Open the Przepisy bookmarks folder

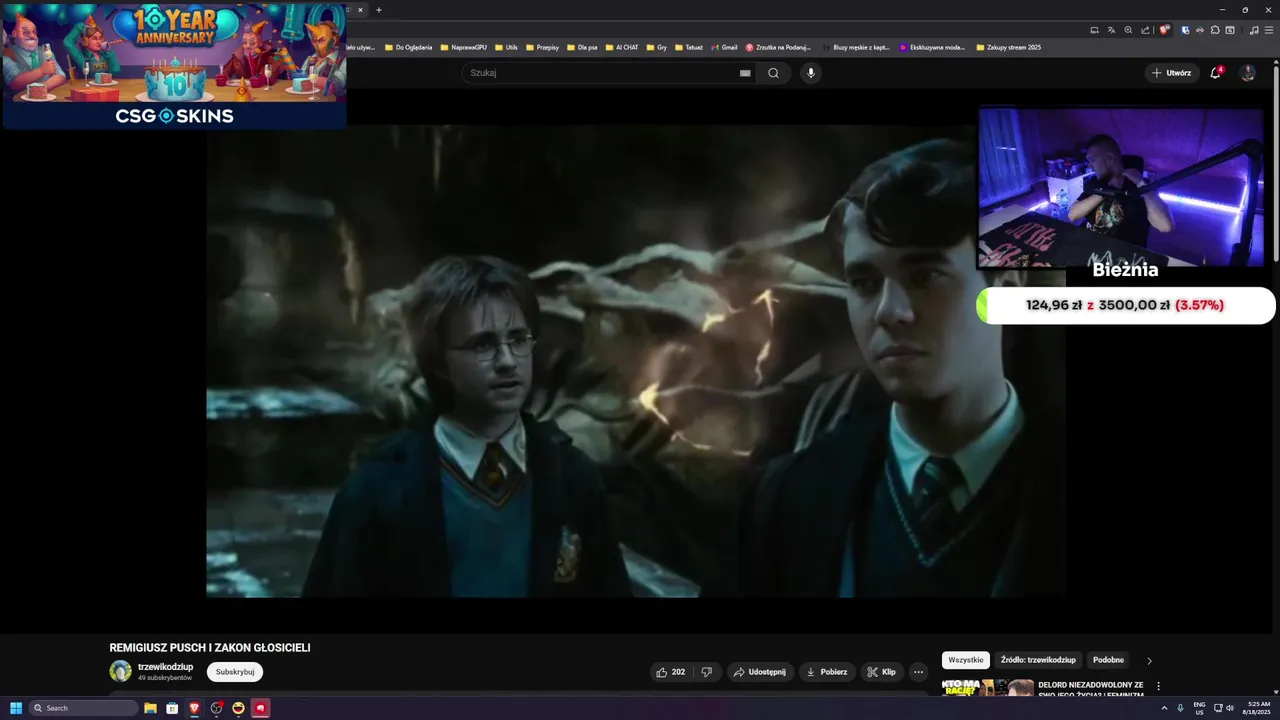tap(542, 47)
